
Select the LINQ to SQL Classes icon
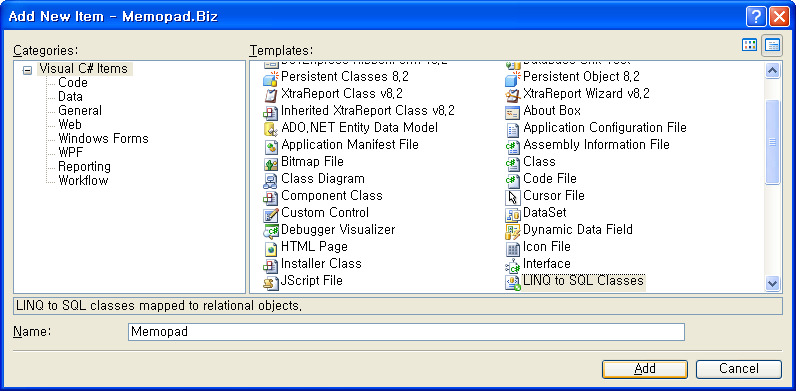(x=513, y=282)
